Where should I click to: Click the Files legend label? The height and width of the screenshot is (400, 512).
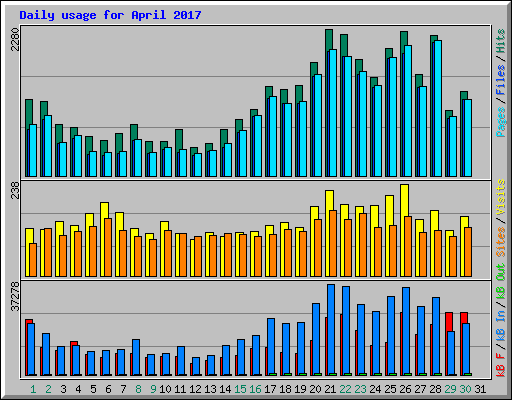(x=501, y=80)
